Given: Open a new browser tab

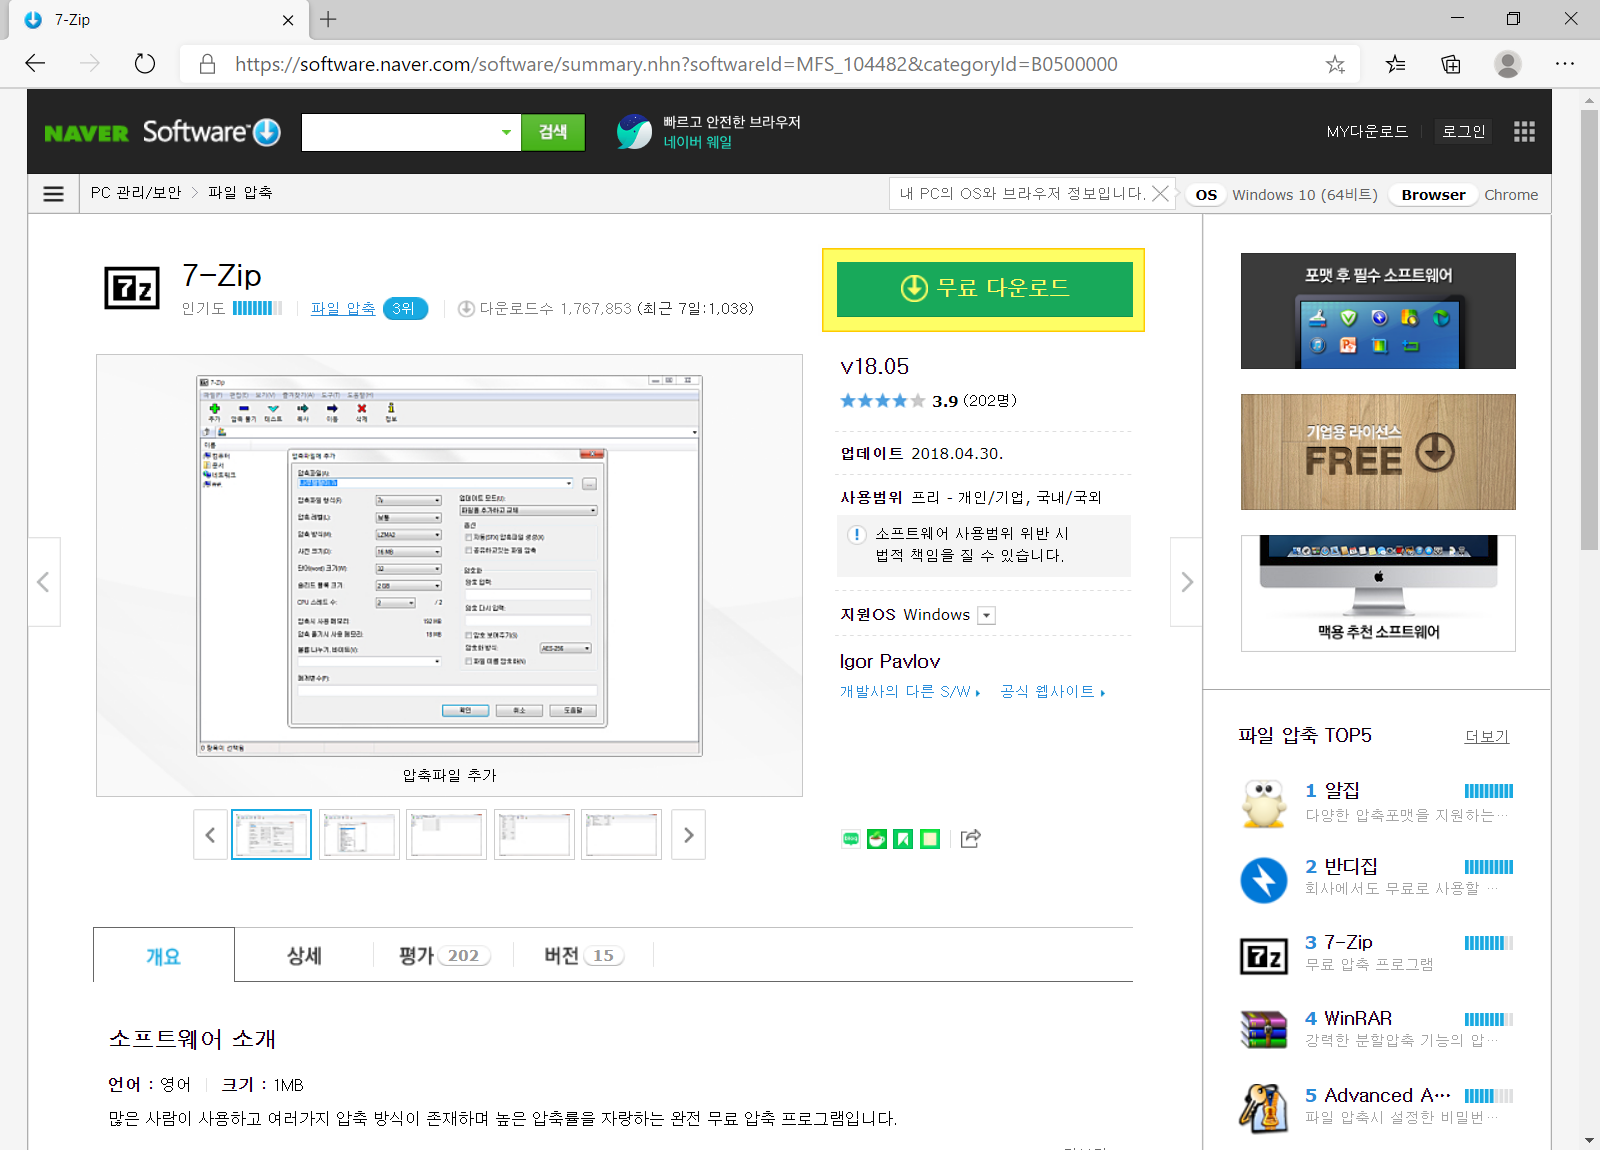Looking at the screenshot, I should 328,19.
